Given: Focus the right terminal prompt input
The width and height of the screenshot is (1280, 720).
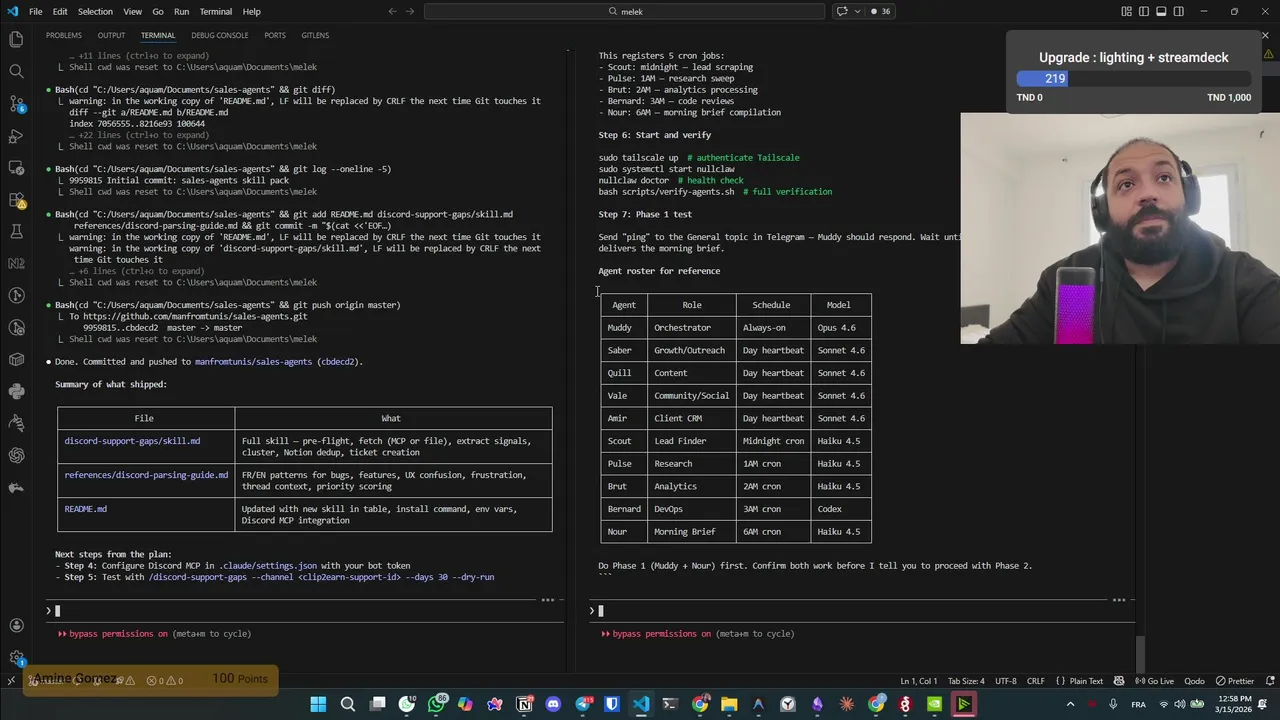Looking at the screenshot, I should coord(862,611).
